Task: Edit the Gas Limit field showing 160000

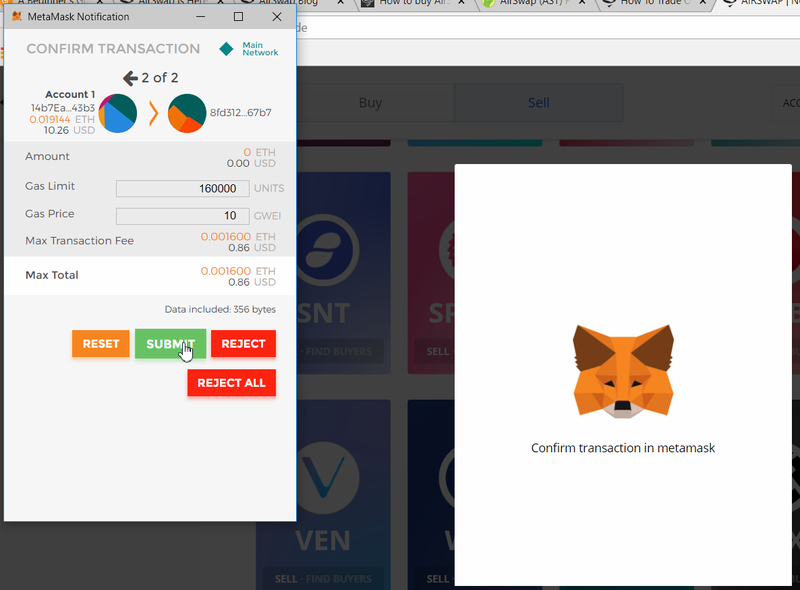Action: point(183,188)
